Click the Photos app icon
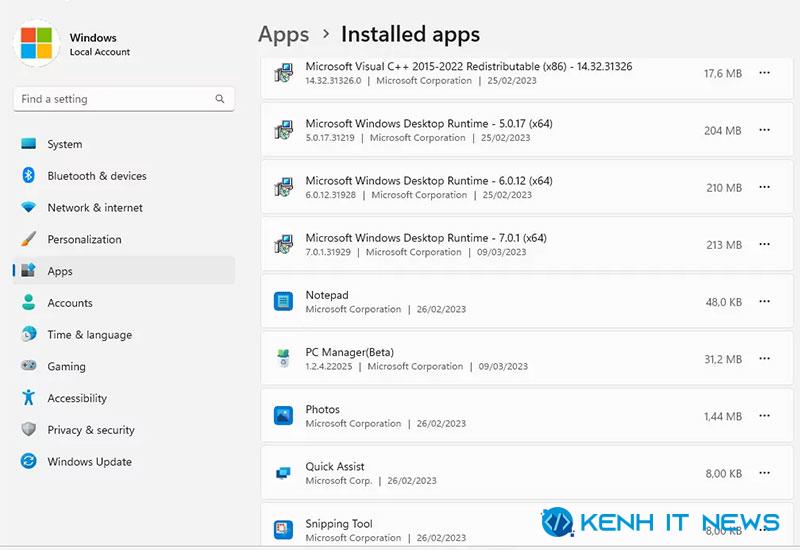This screenshot has height=550, width=800. point(283,415)
